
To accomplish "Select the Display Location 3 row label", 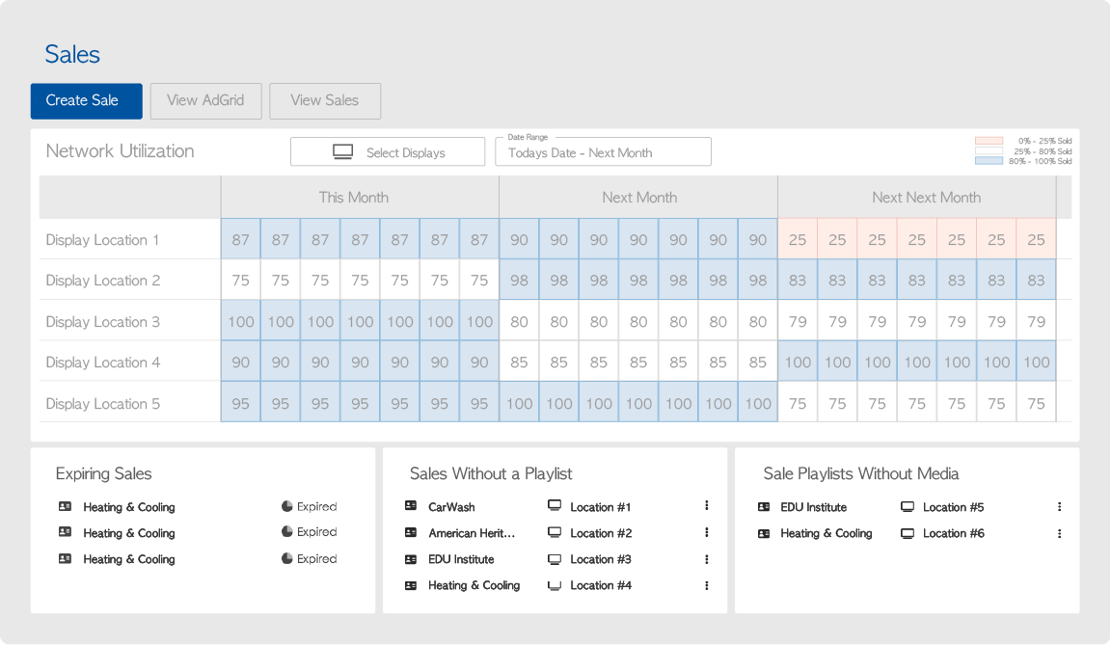I will pos(103,322).
